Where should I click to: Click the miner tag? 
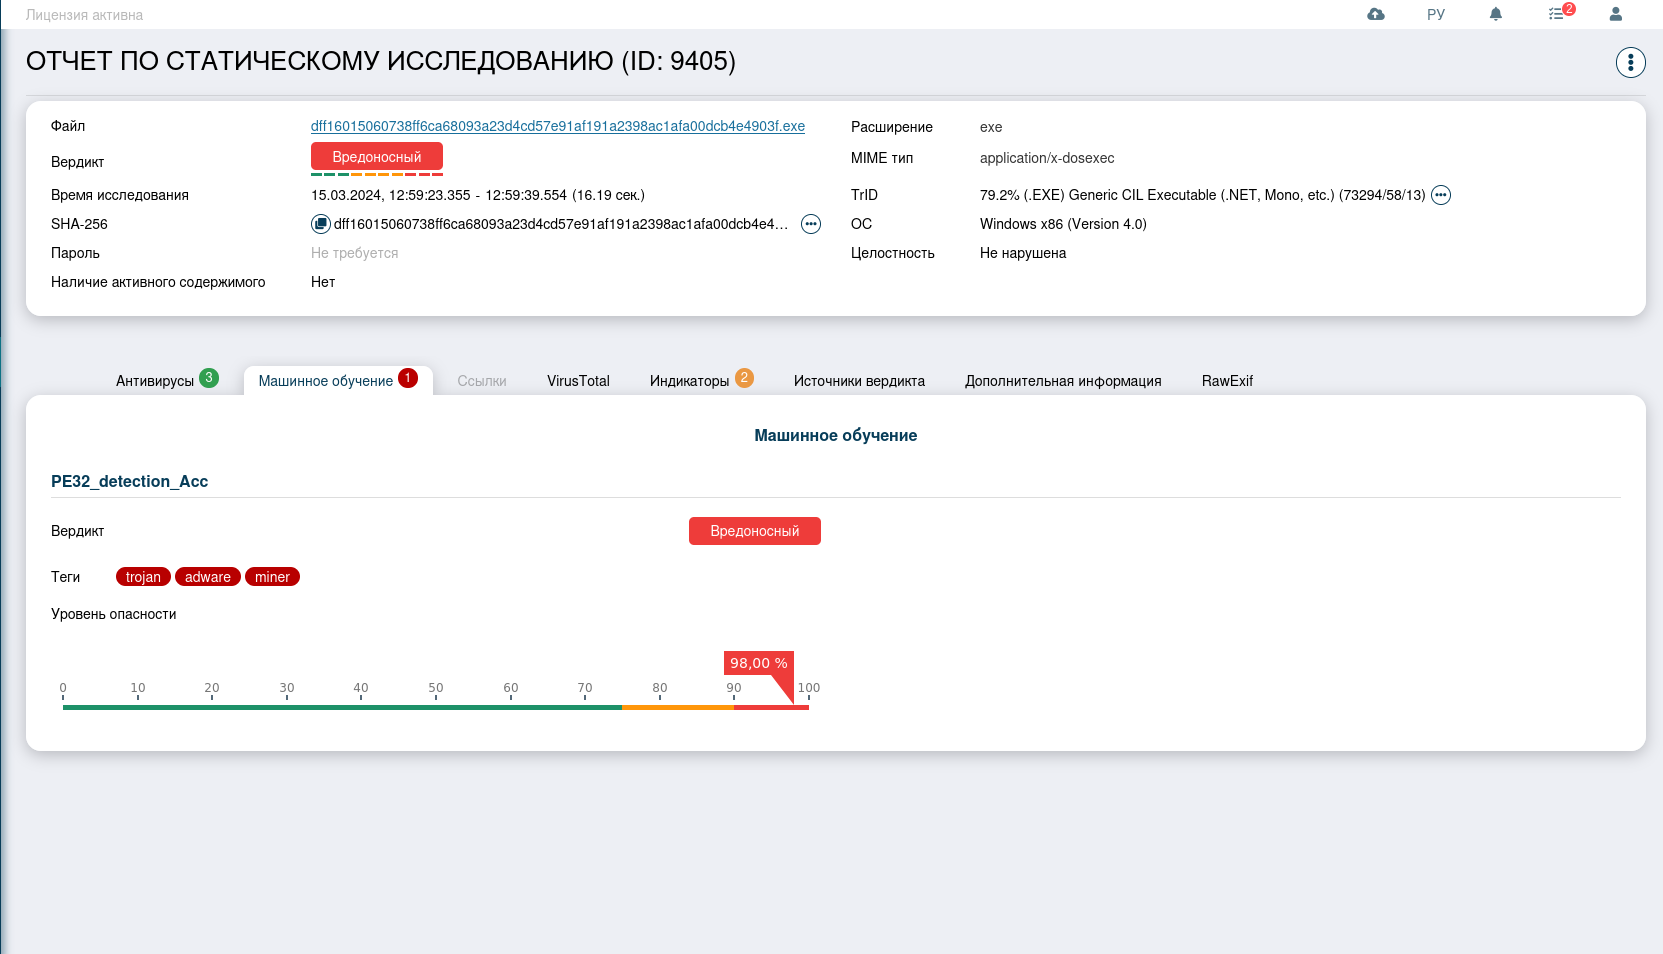click(272, 577)
